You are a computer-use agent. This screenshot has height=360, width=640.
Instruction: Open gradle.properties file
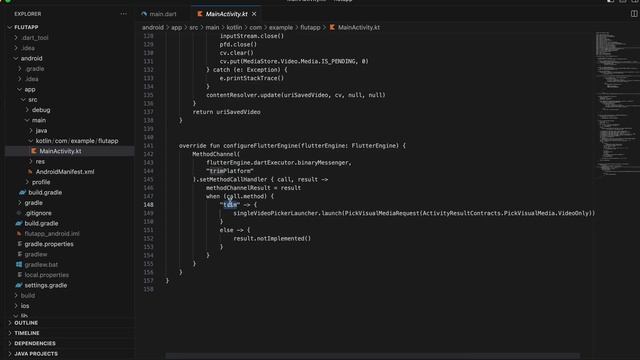tap(49, 244)
